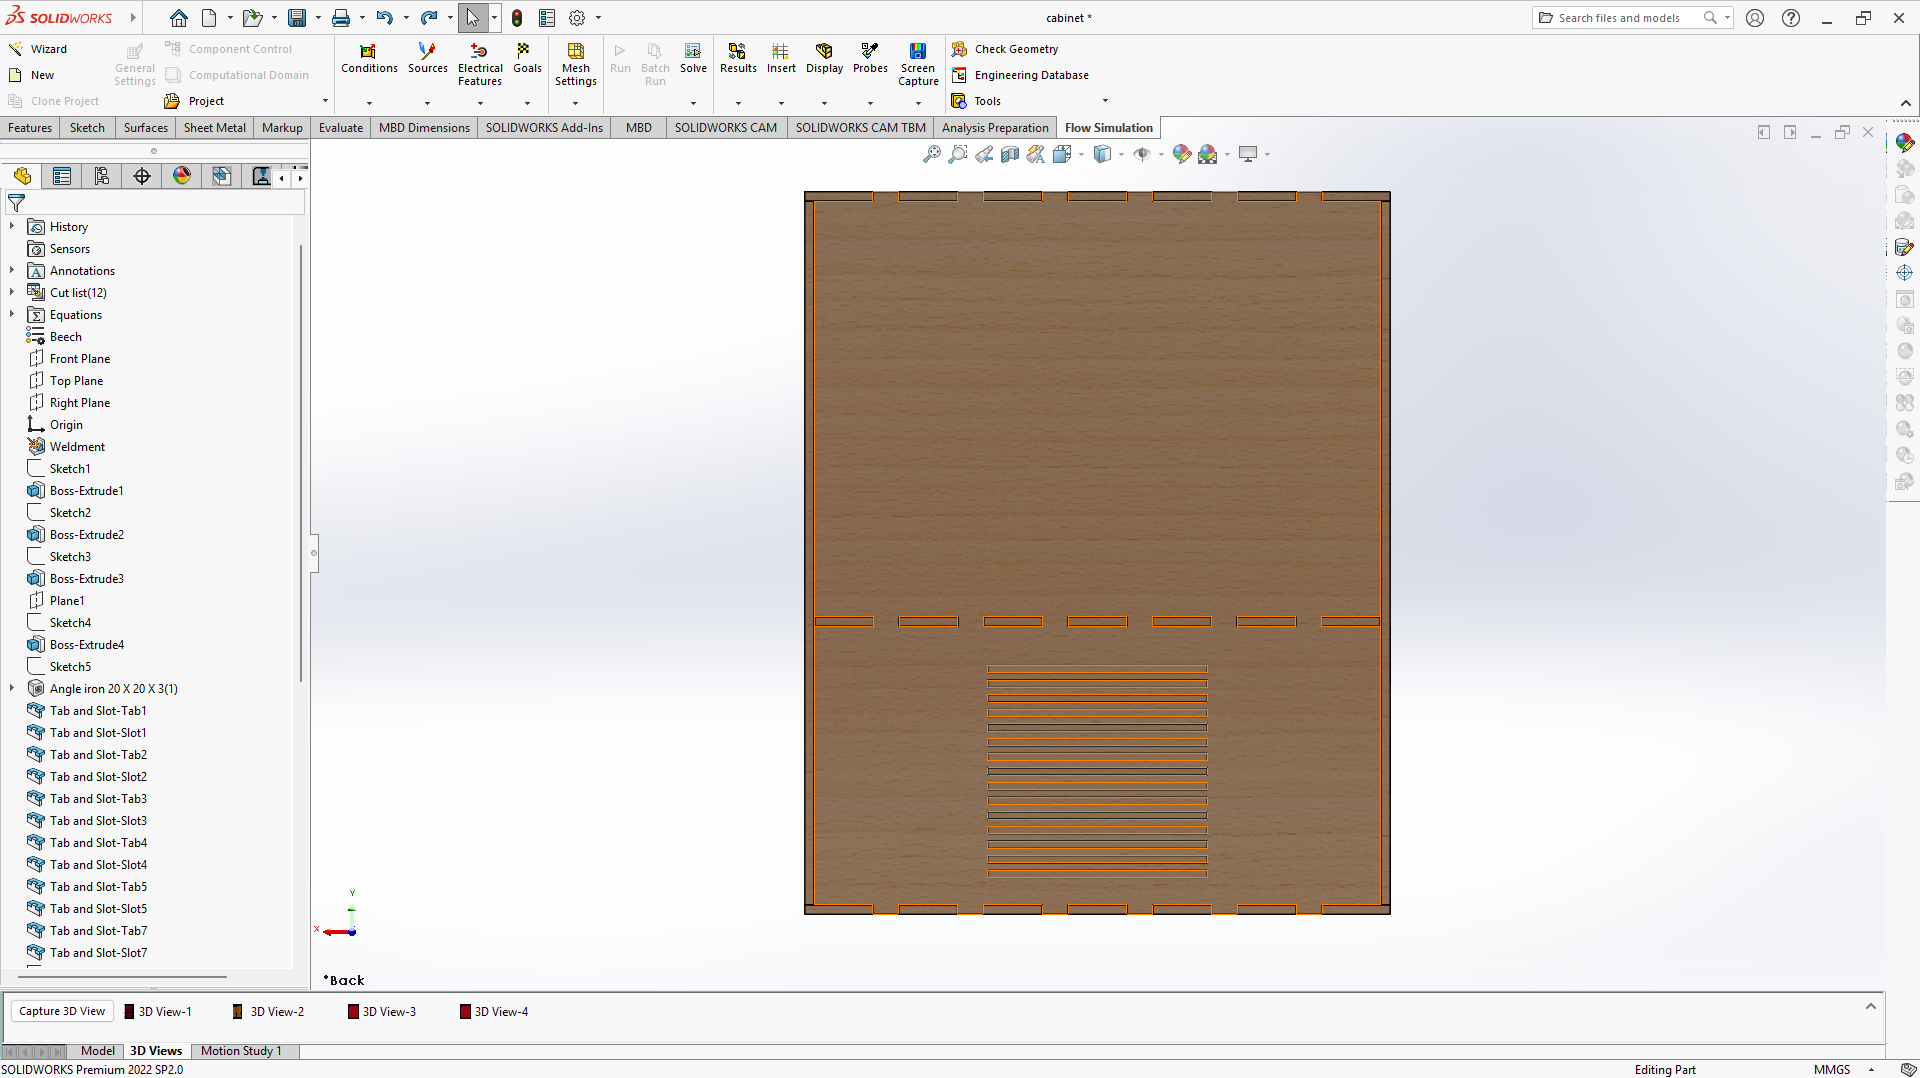Open Edit Appearance color tool
Viewport: 1920px width, 1078px height.
[1182, 154]
